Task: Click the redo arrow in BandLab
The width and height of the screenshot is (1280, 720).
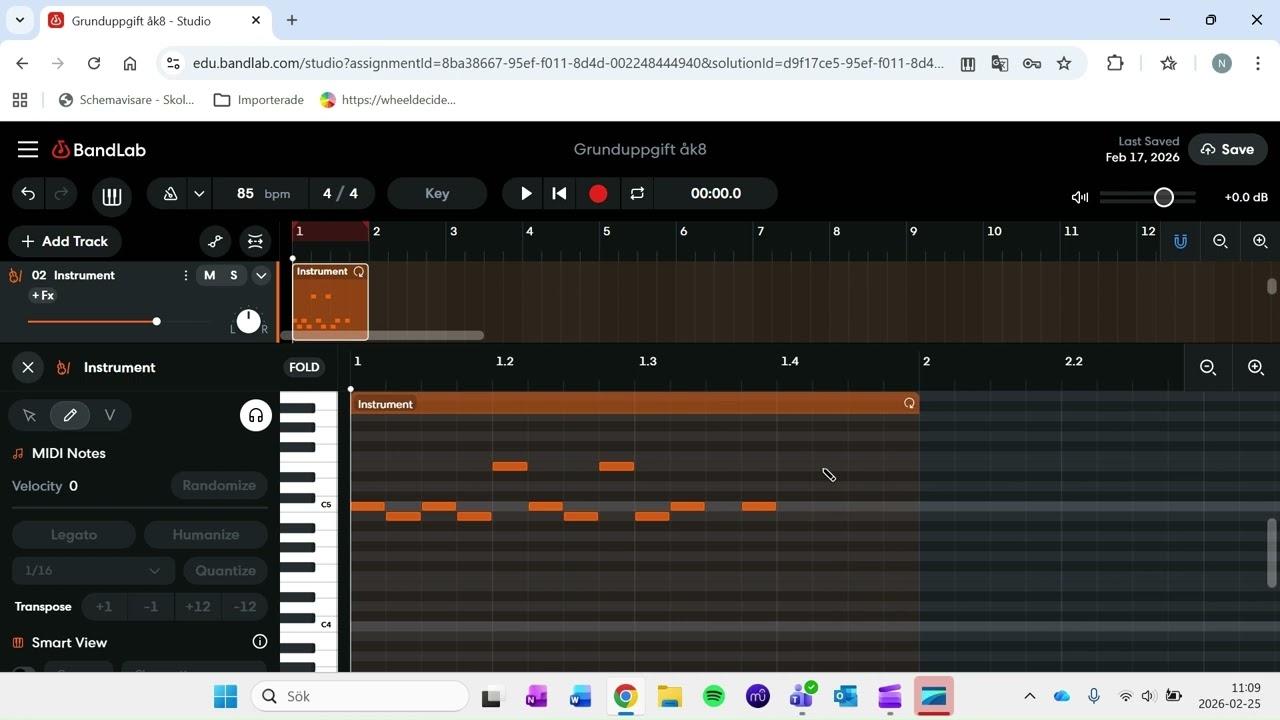Action: coord(61,194)
